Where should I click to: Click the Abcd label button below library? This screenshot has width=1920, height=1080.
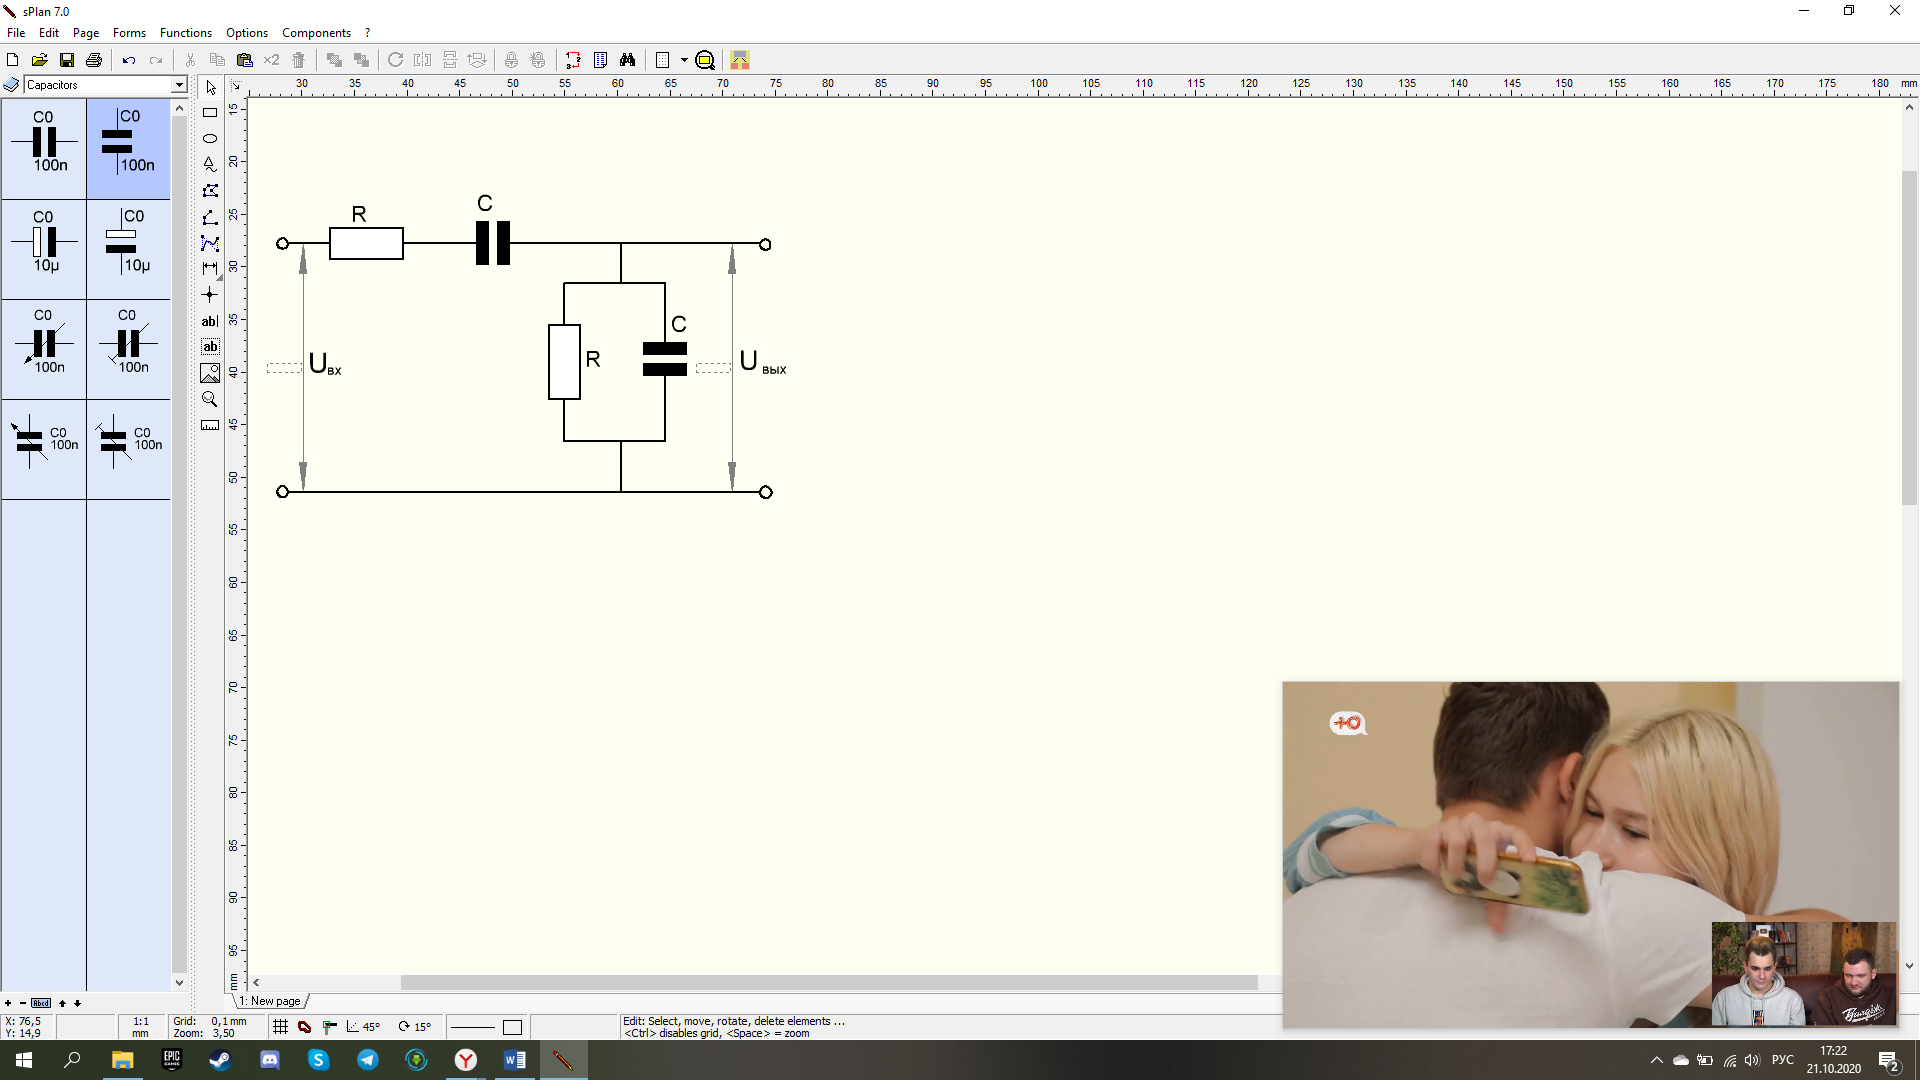point(41,1003)
